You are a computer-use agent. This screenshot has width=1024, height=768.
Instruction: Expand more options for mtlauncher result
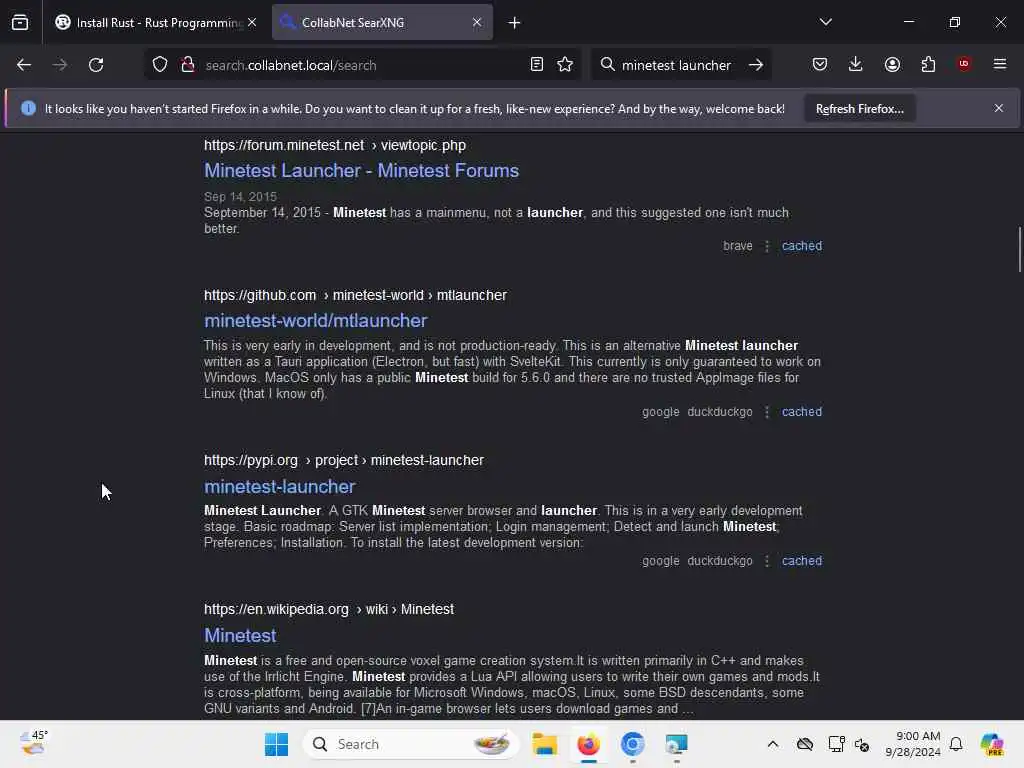tap(767, 412)
